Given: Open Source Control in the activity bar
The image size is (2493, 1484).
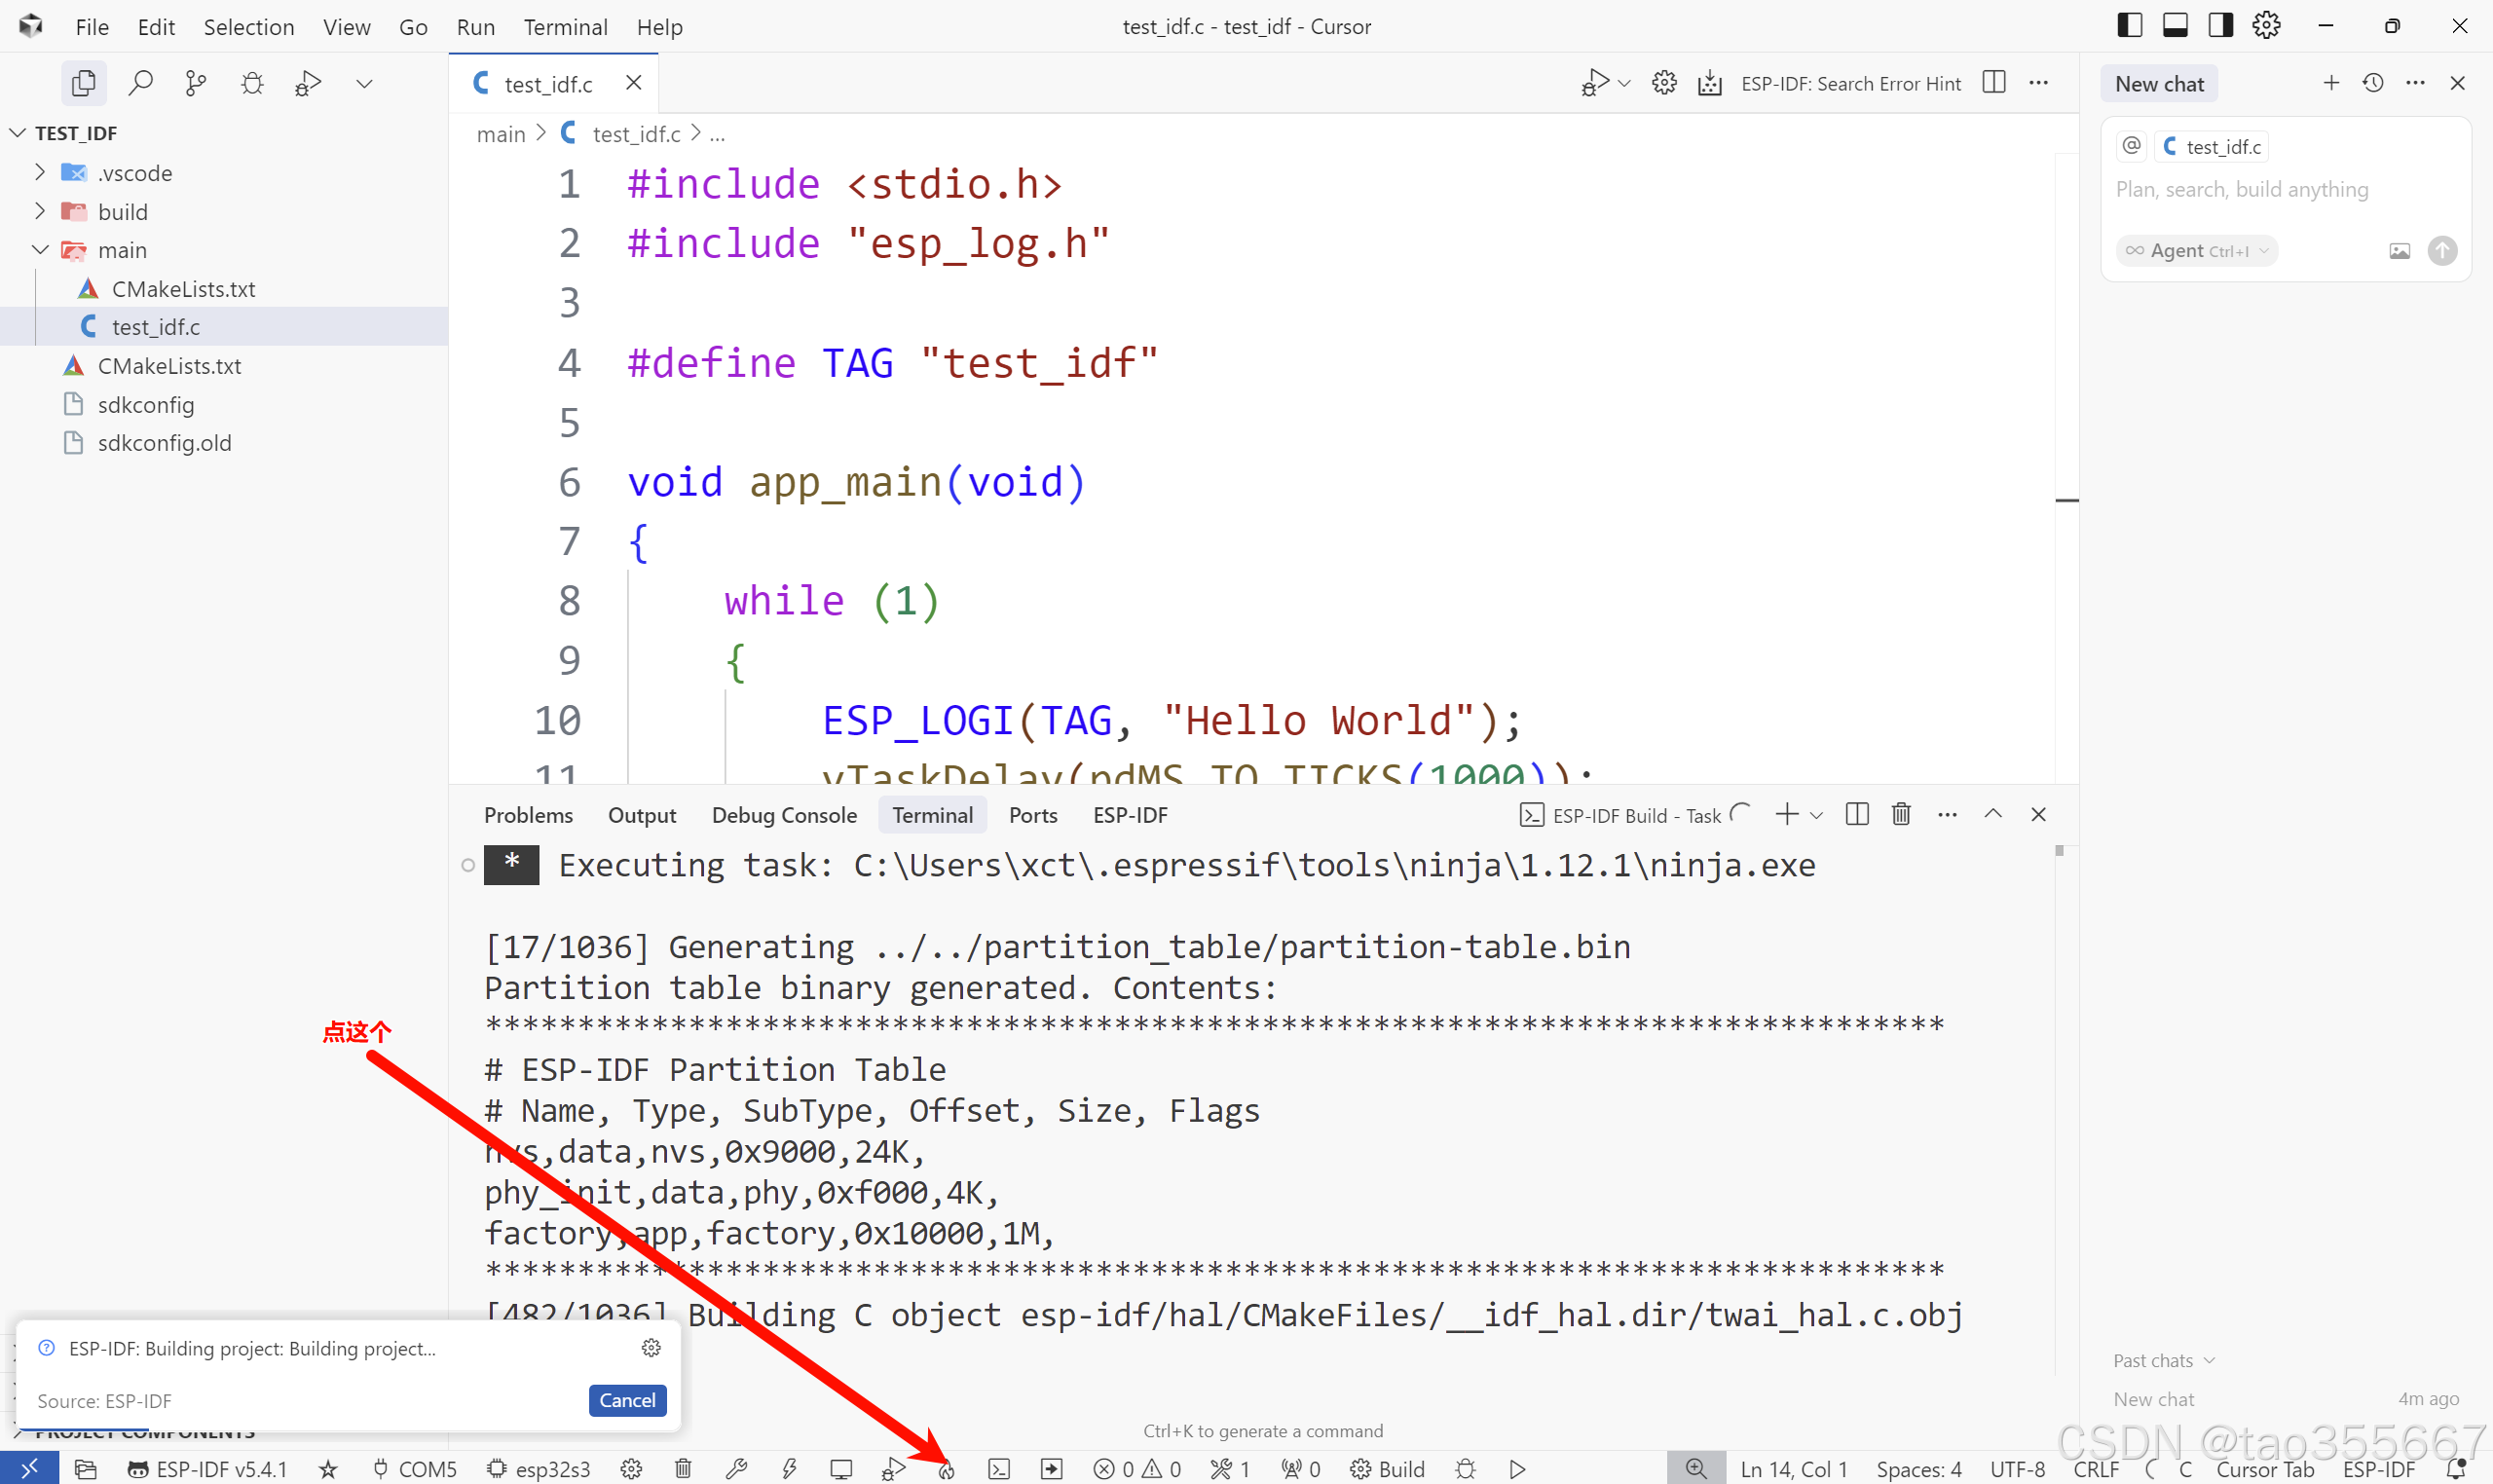Looking at the screenshot, I should [196, 83].
